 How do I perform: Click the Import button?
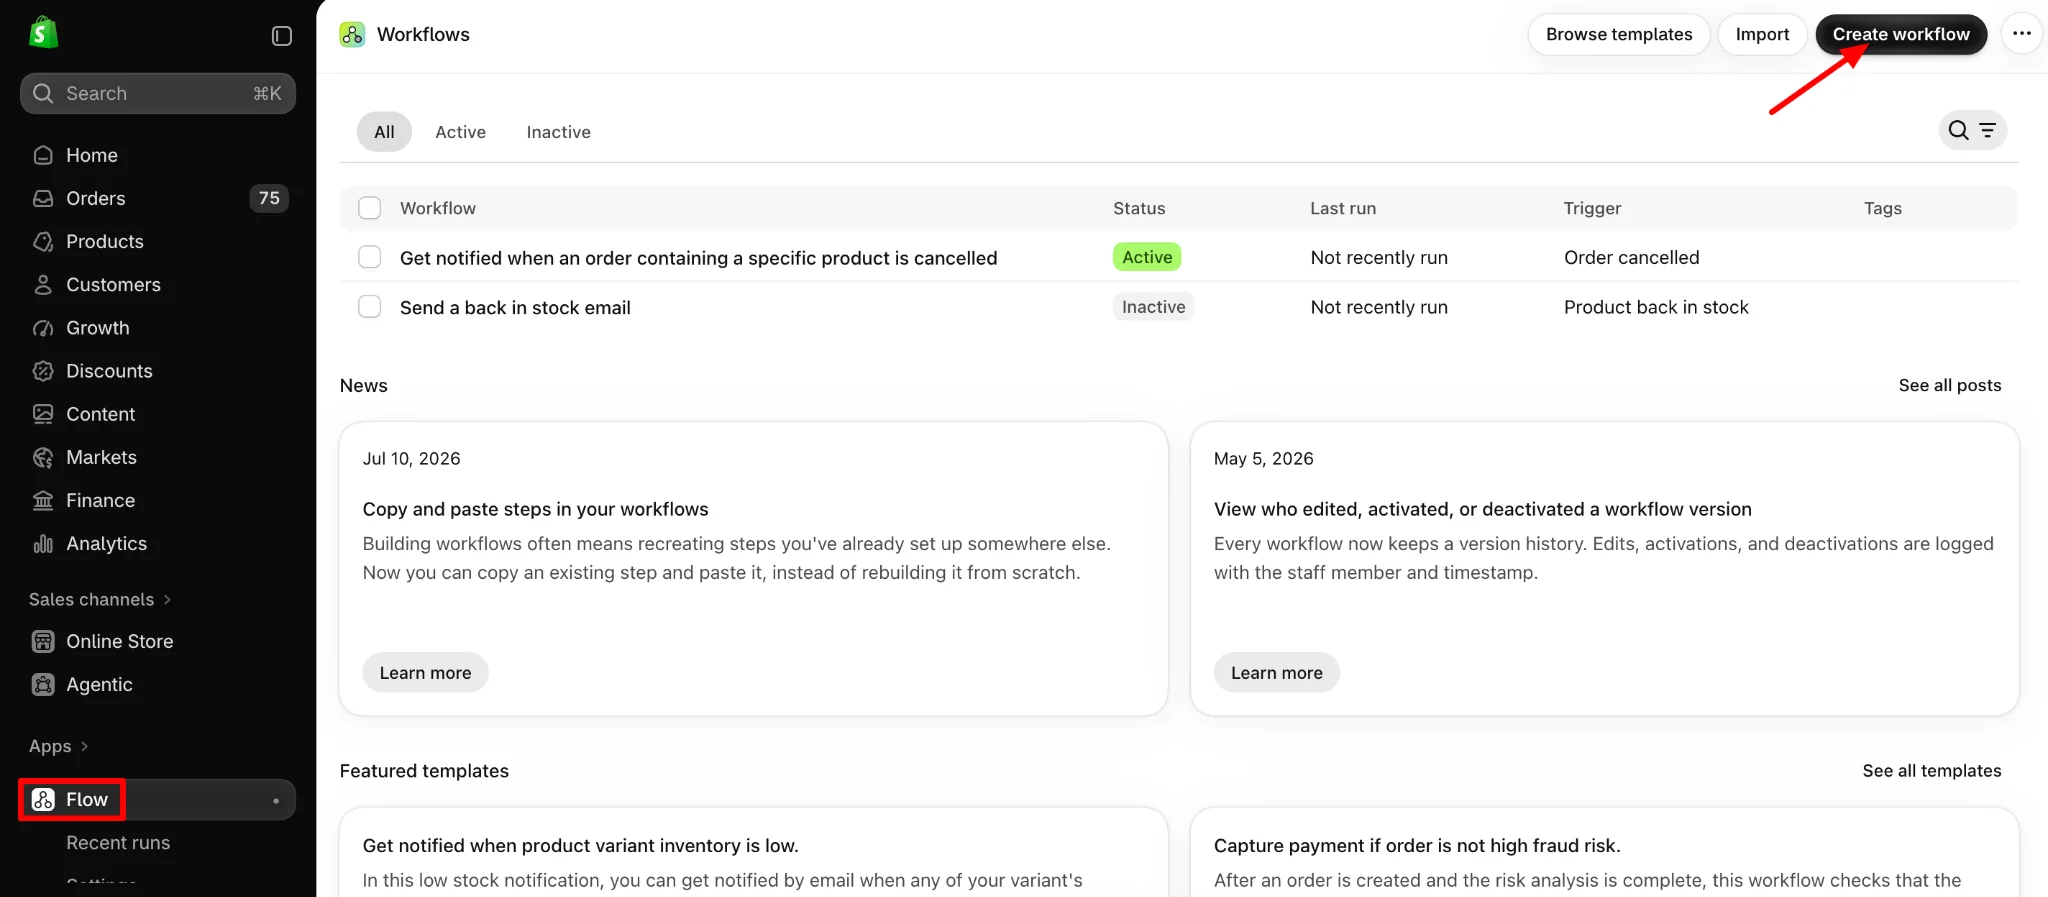tap(1762, 34)
